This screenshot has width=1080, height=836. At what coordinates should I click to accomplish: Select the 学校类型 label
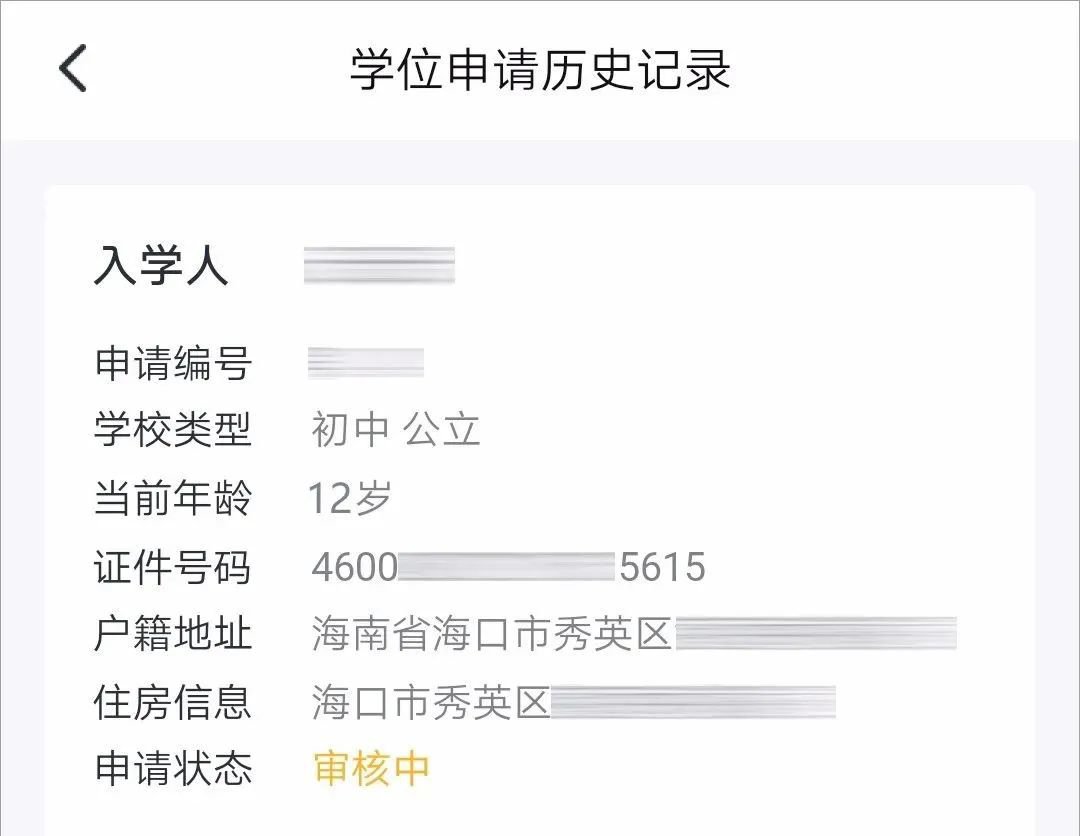click(x=172, y=430)
